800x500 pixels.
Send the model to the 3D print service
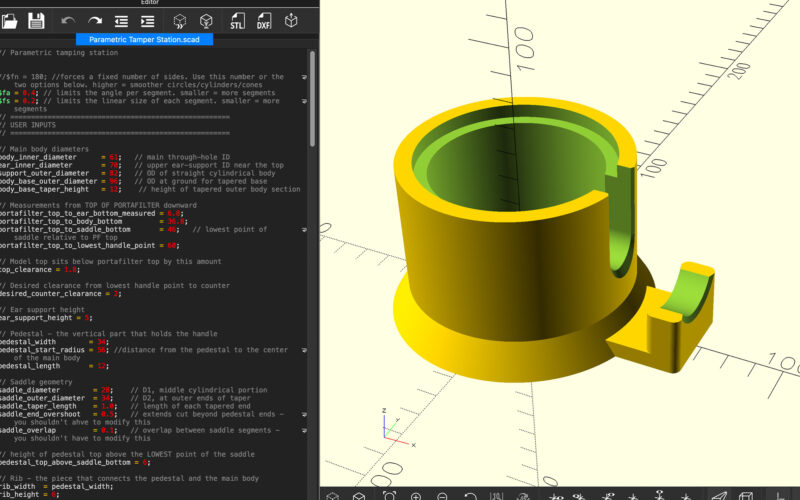(291, 21)
